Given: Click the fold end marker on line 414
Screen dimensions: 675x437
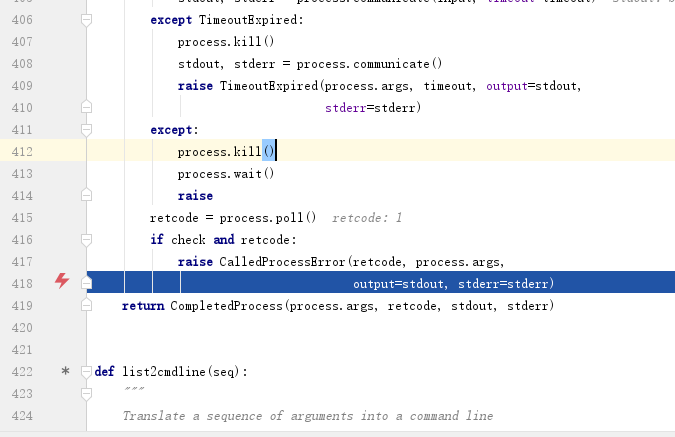Looking at the screenshot, I should tap(87, 195).
